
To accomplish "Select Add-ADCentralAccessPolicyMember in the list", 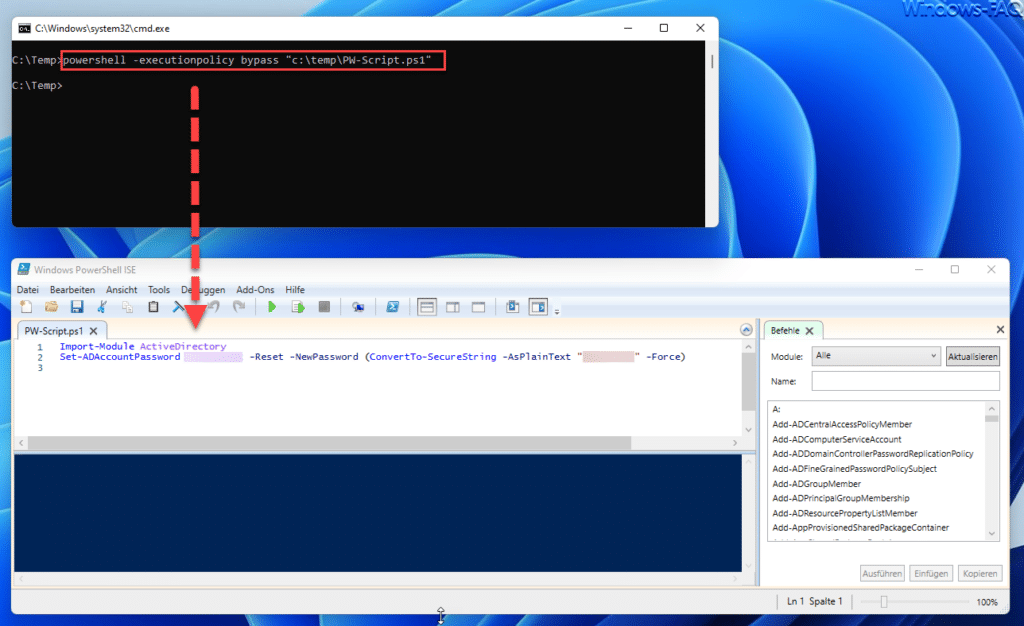I will [842, 424].
